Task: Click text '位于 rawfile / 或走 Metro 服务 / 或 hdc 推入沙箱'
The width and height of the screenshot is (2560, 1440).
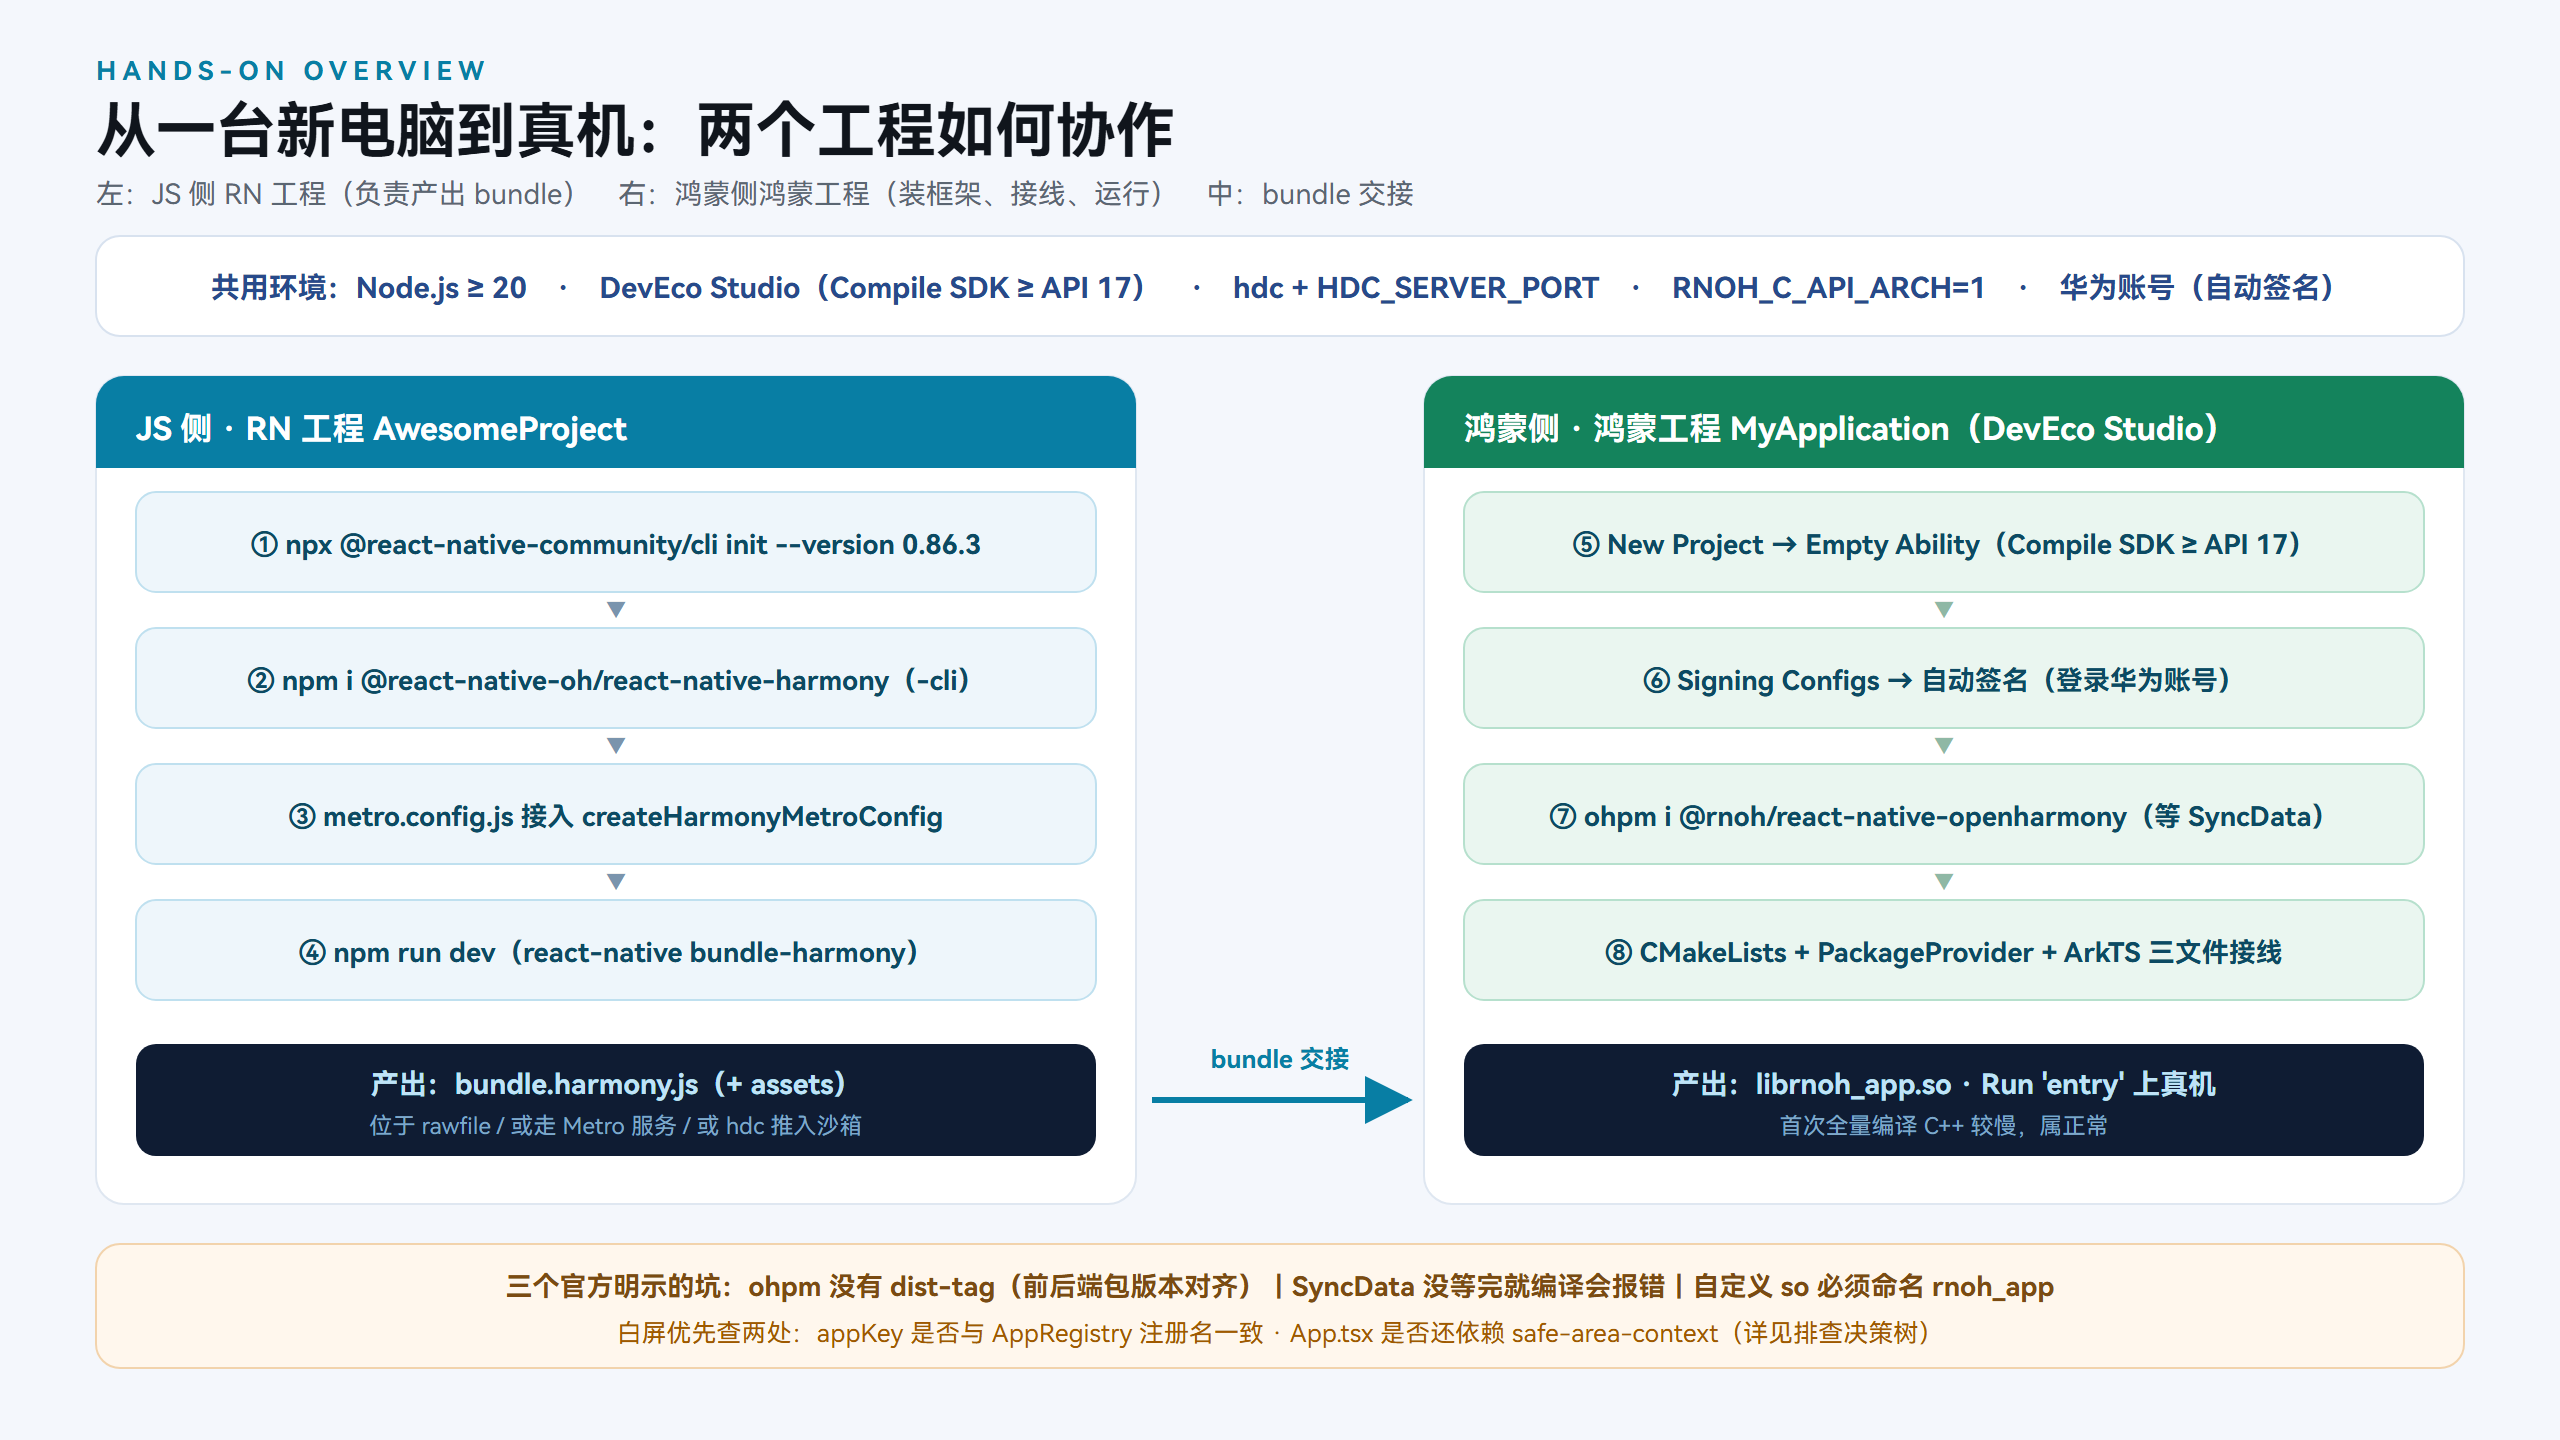Action: click(x=616, y=1126)
